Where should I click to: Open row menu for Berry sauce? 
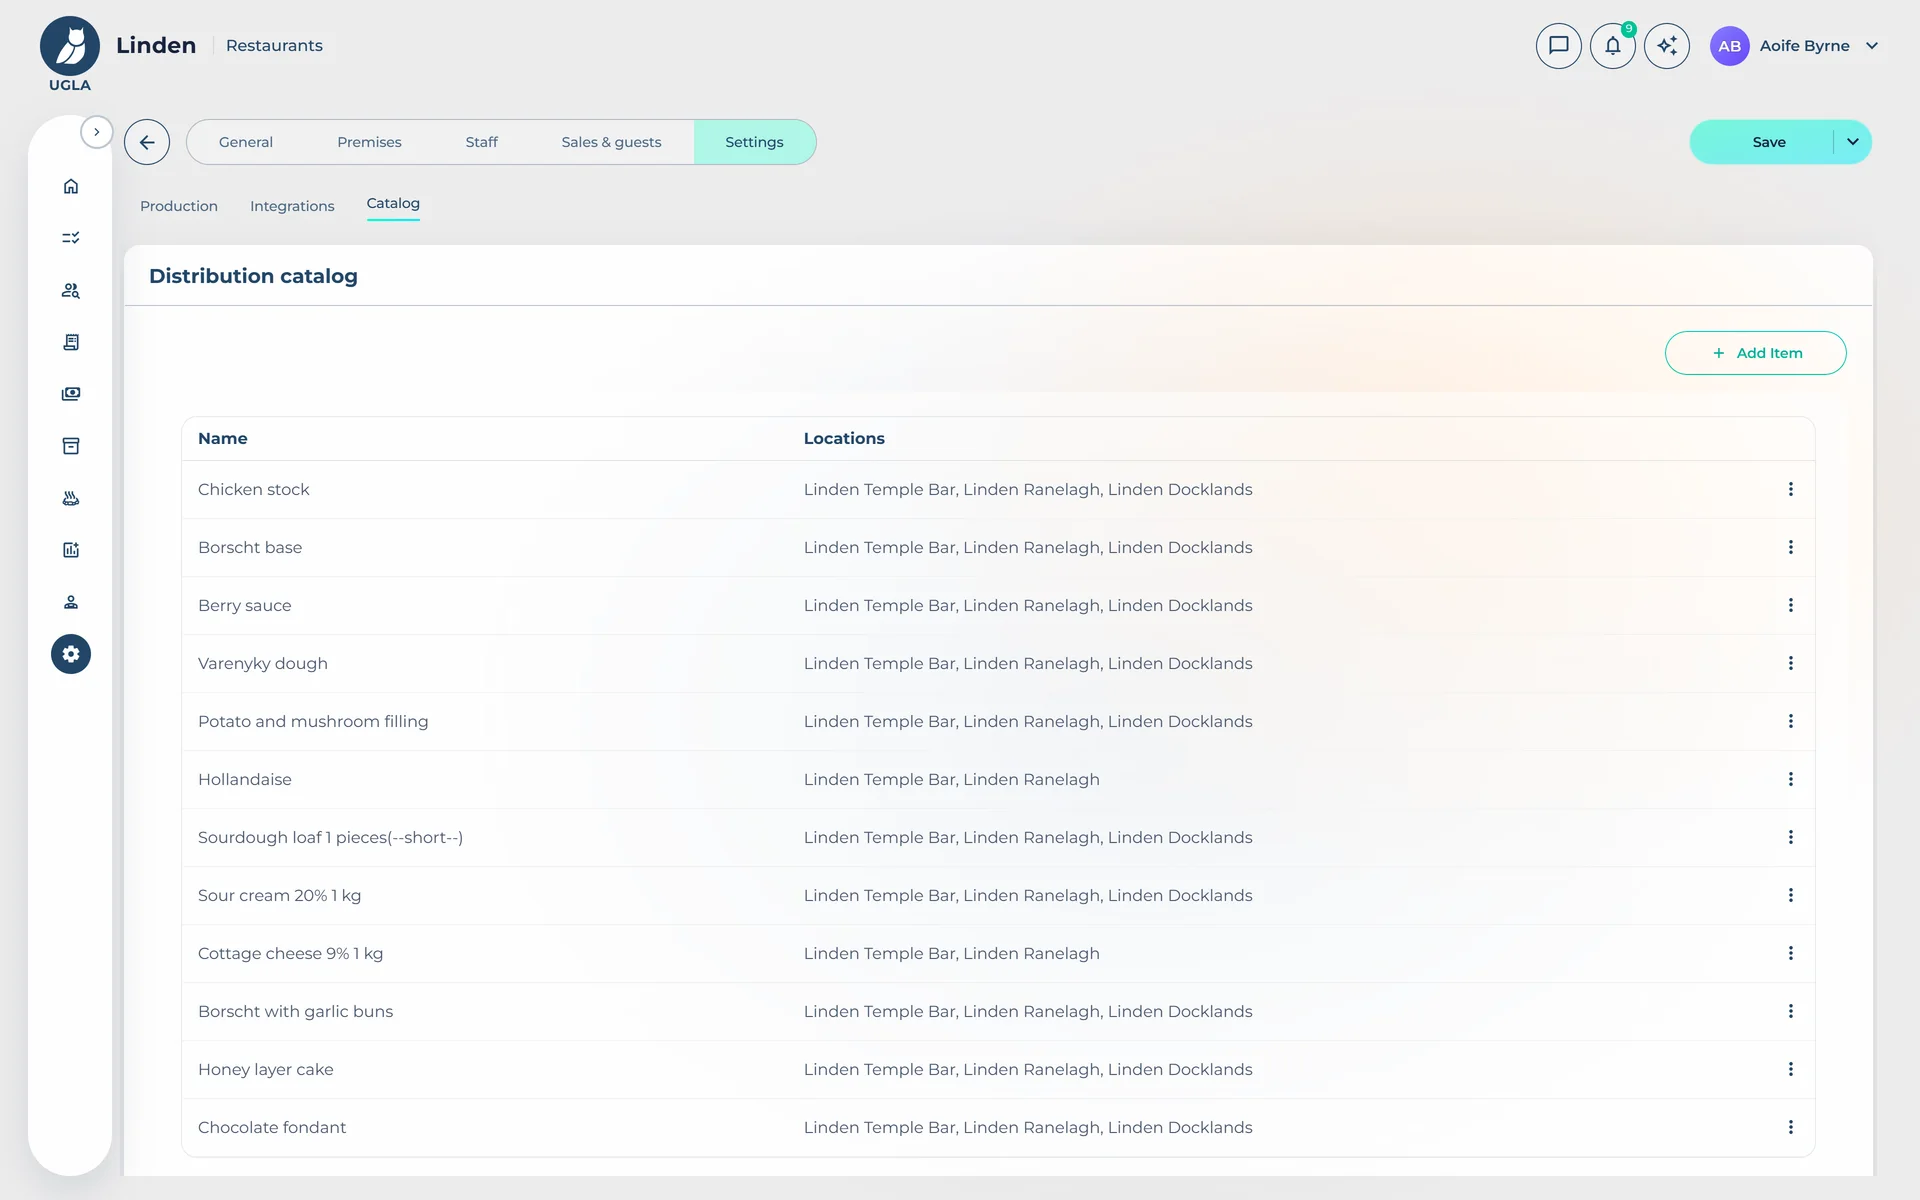[x=1790, y=605]
